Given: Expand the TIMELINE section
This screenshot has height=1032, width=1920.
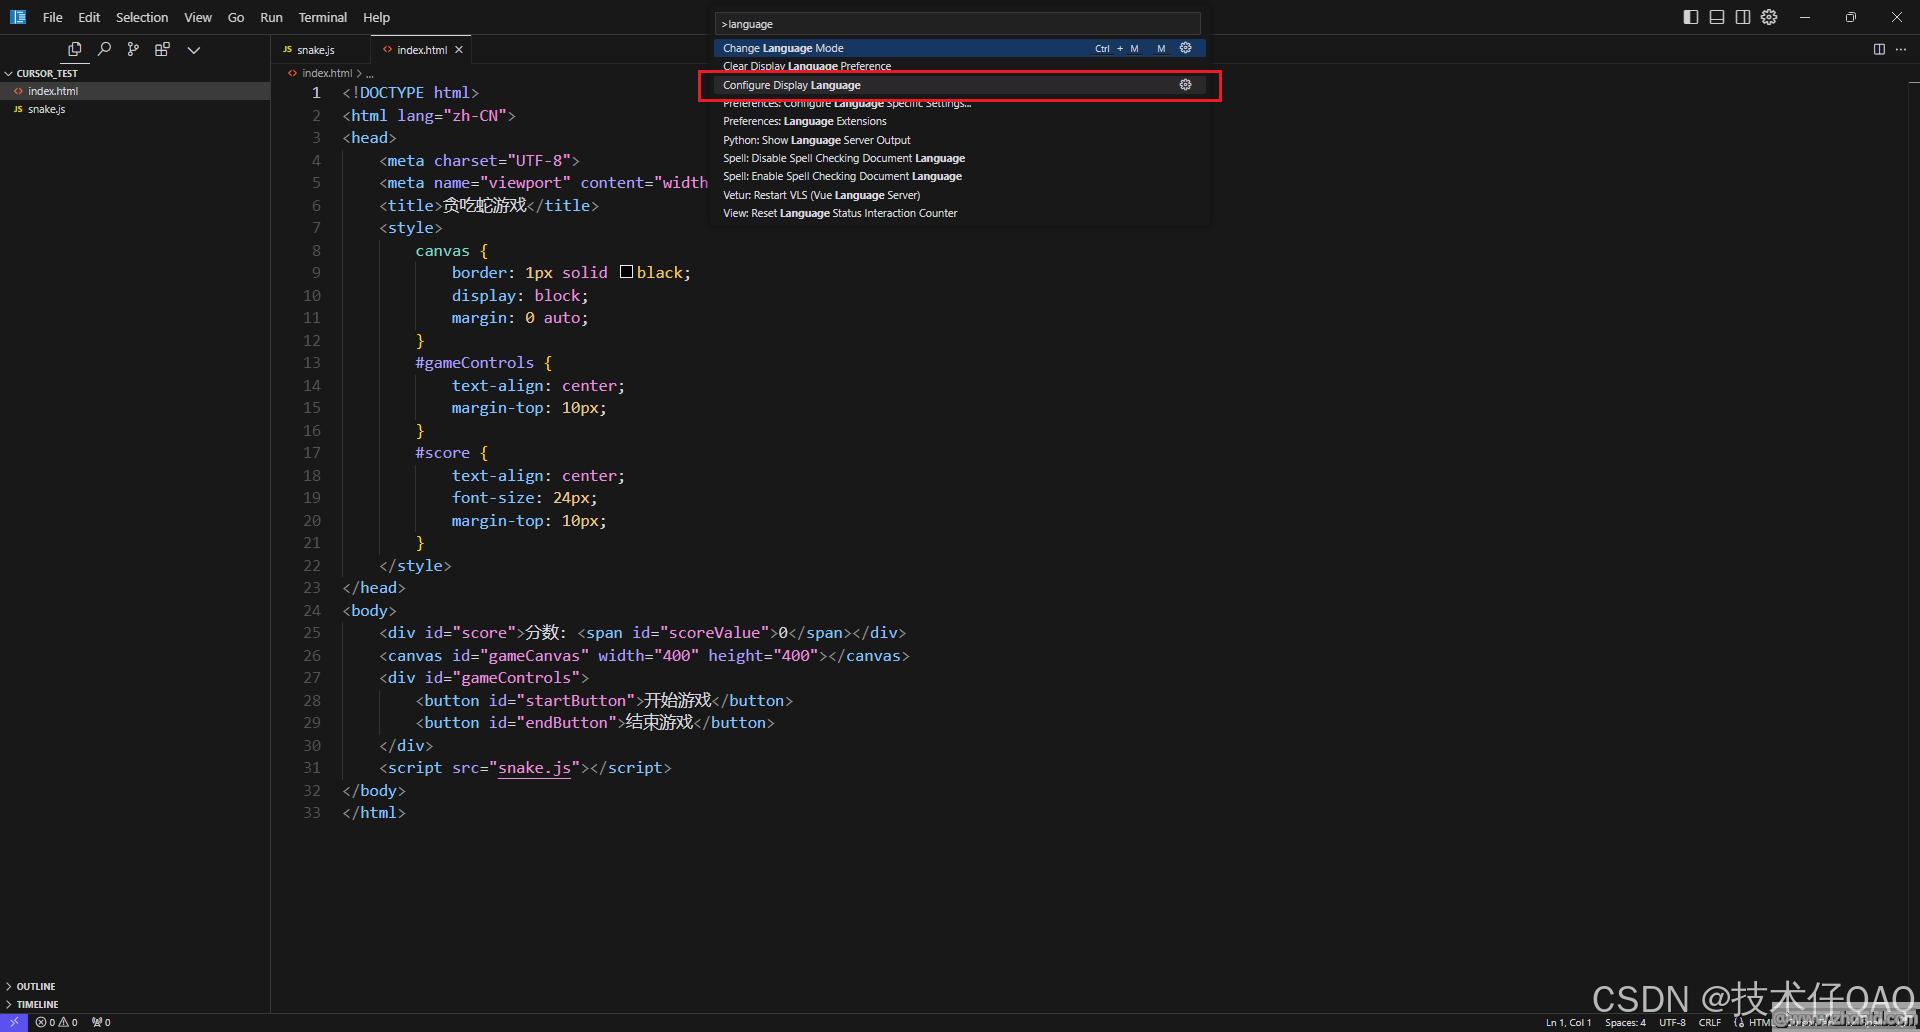Looking at the screenshot, I should coord(37,1004).
